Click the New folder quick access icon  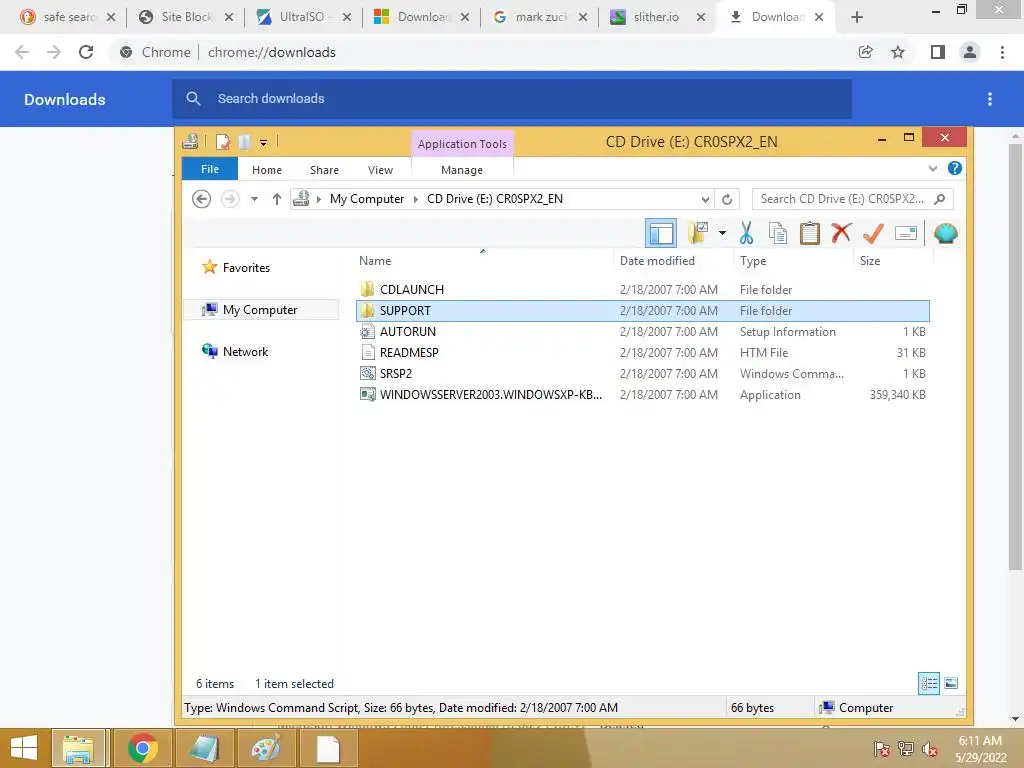pos(244,142)
